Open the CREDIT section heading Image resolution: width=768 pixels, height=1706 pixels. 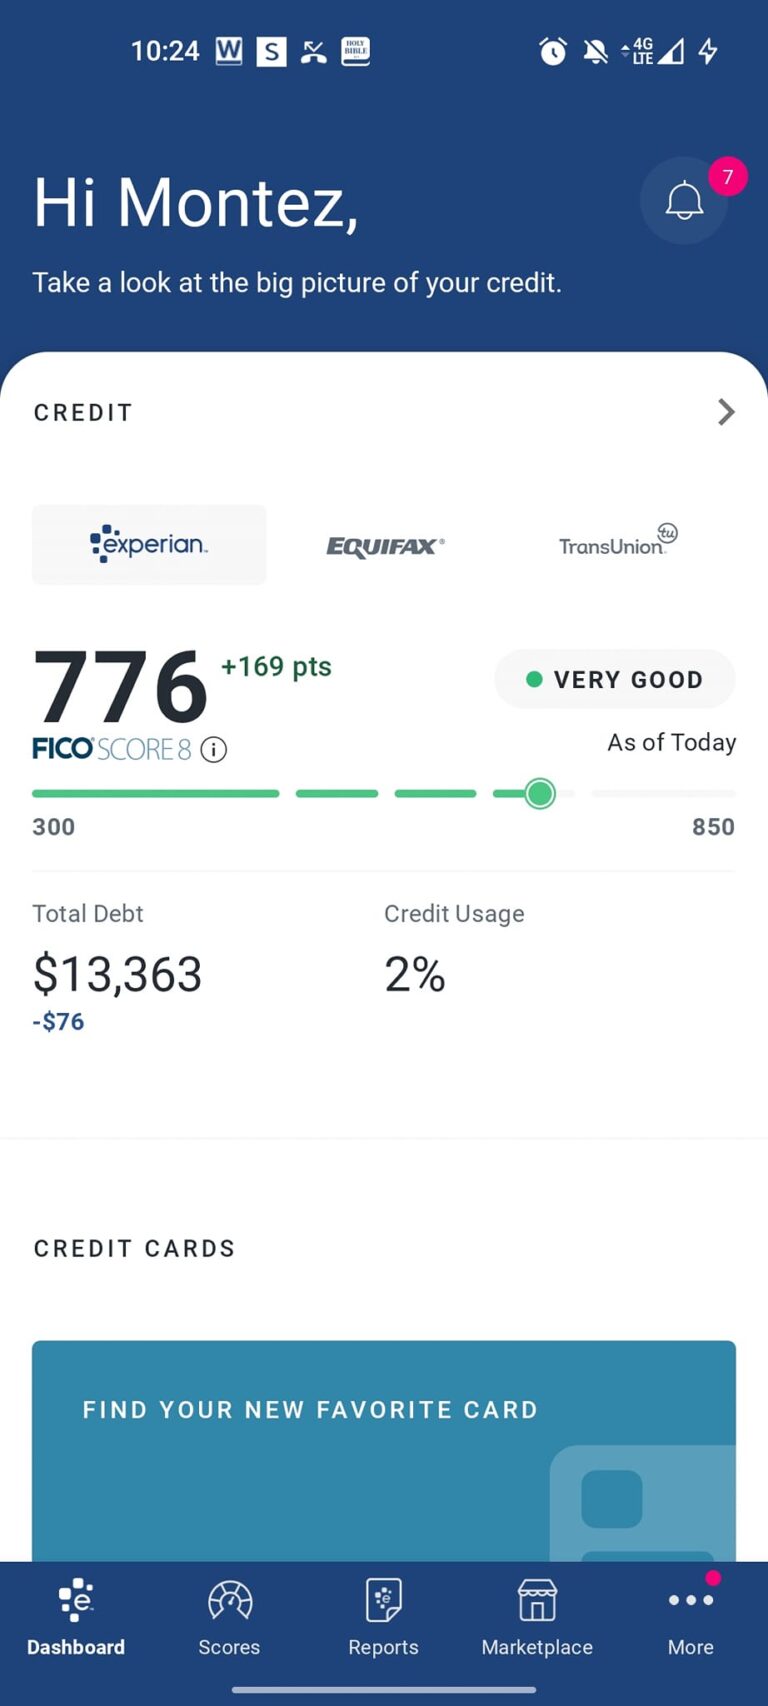(83, 413)
